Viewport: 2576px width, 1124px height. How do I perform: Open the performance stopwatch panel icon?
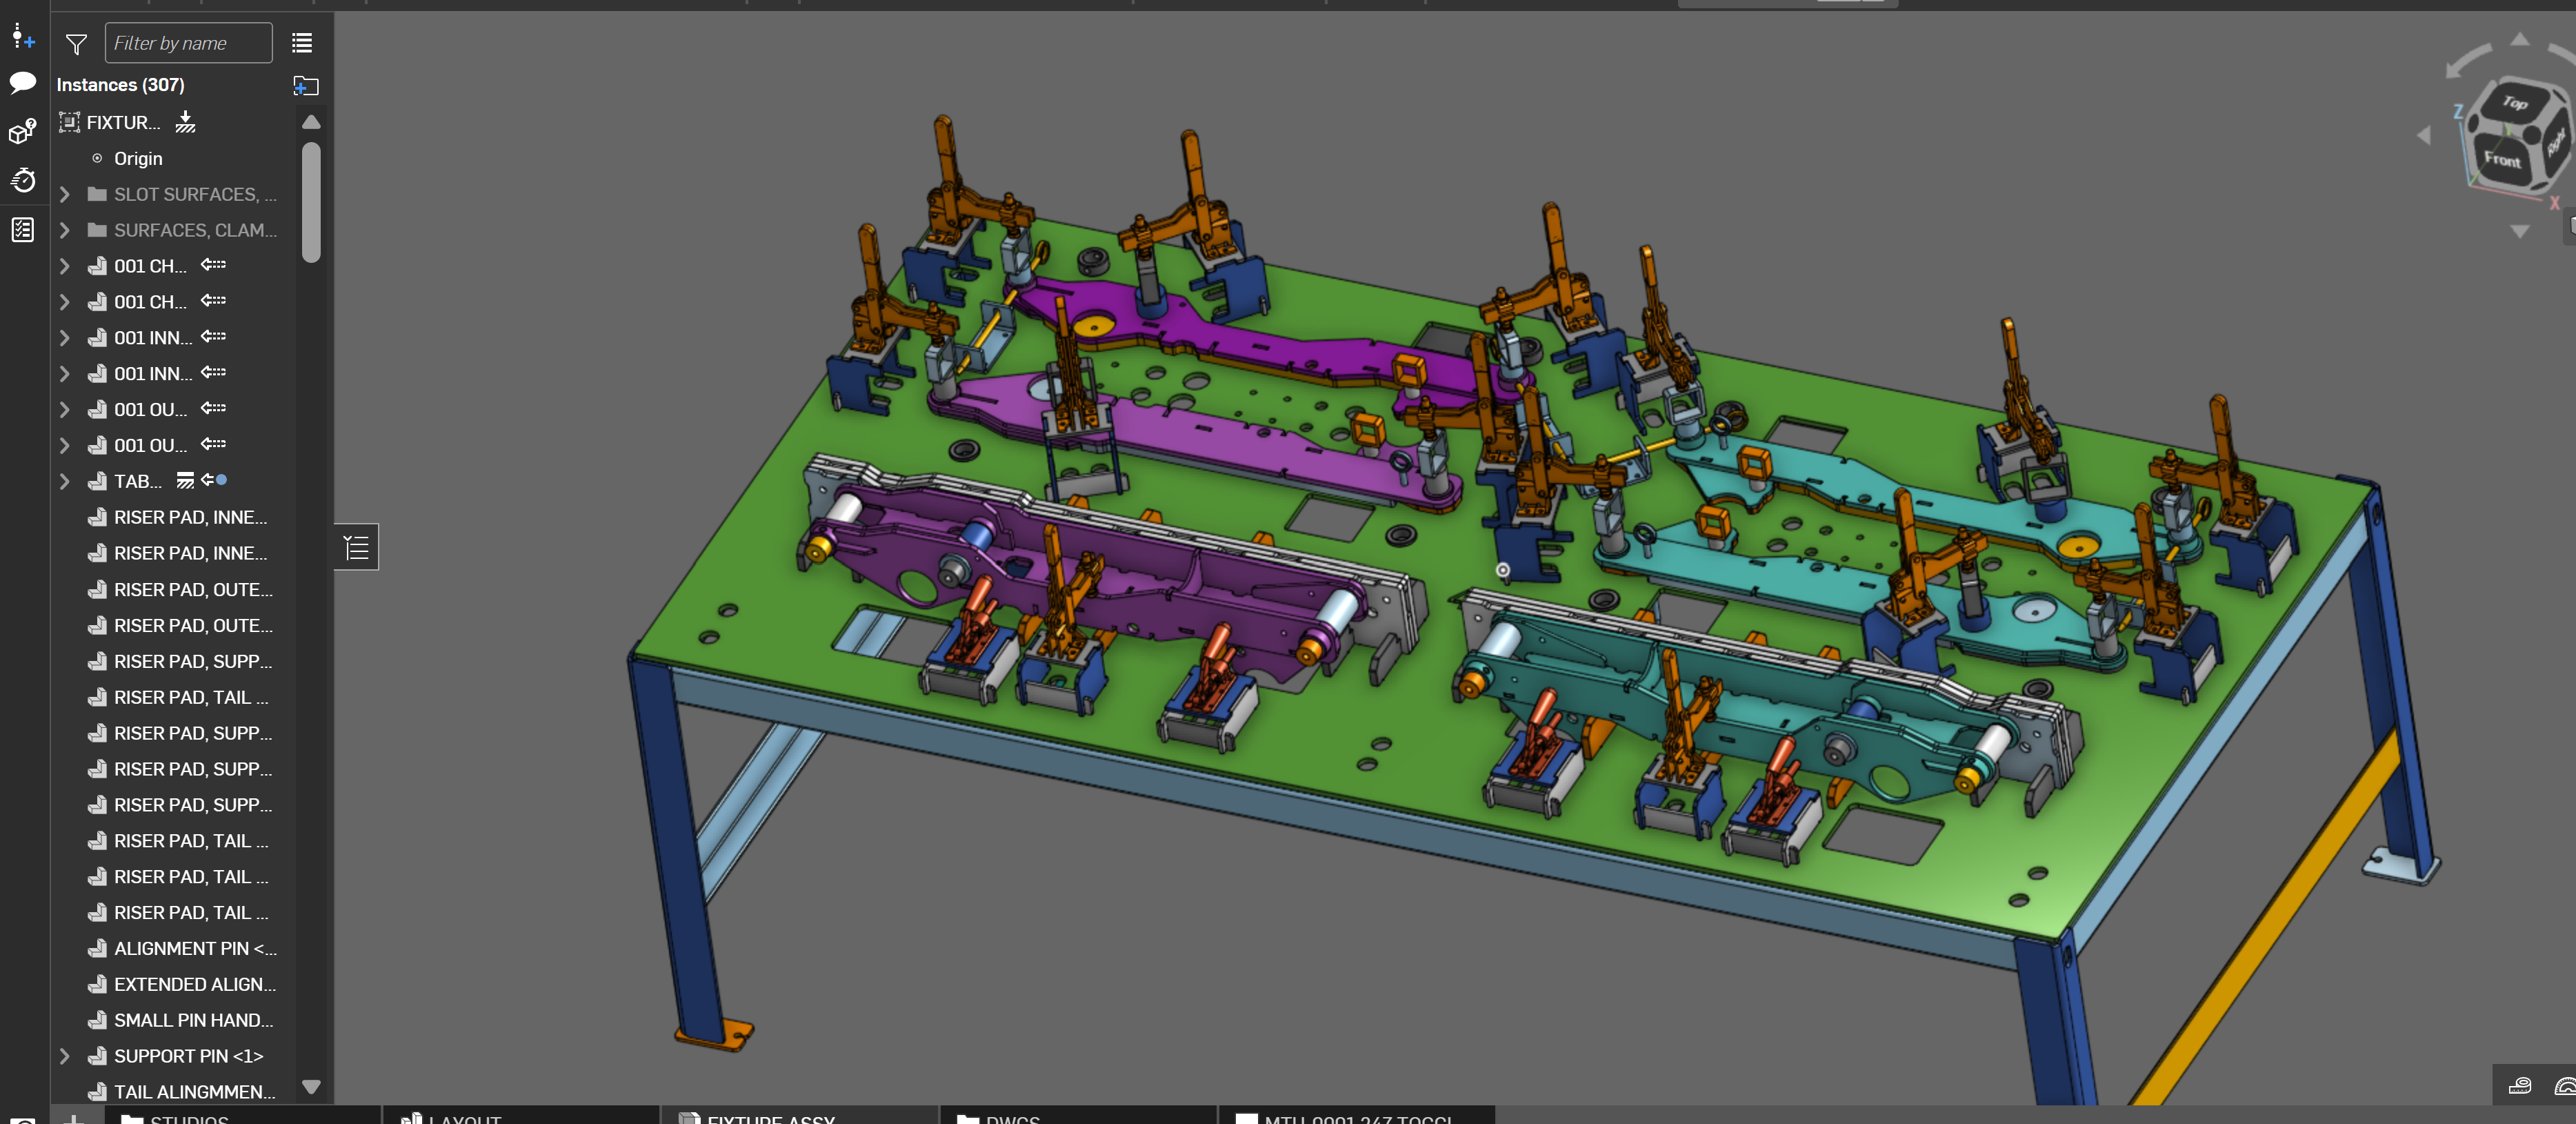point(22,180)
